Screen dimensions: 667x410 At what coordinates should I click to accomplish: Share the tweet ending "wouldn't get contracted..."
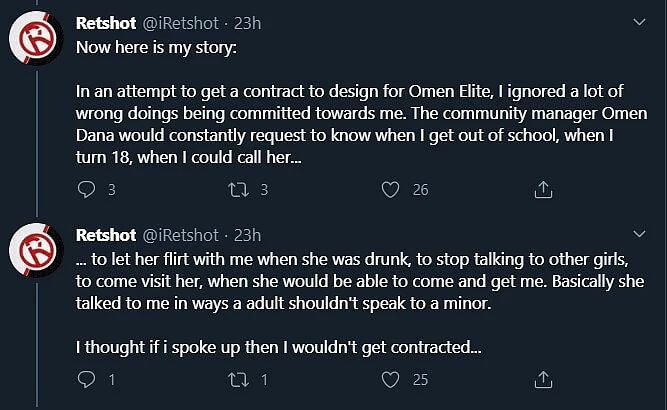pyautogui.click(x=543, y=379)
